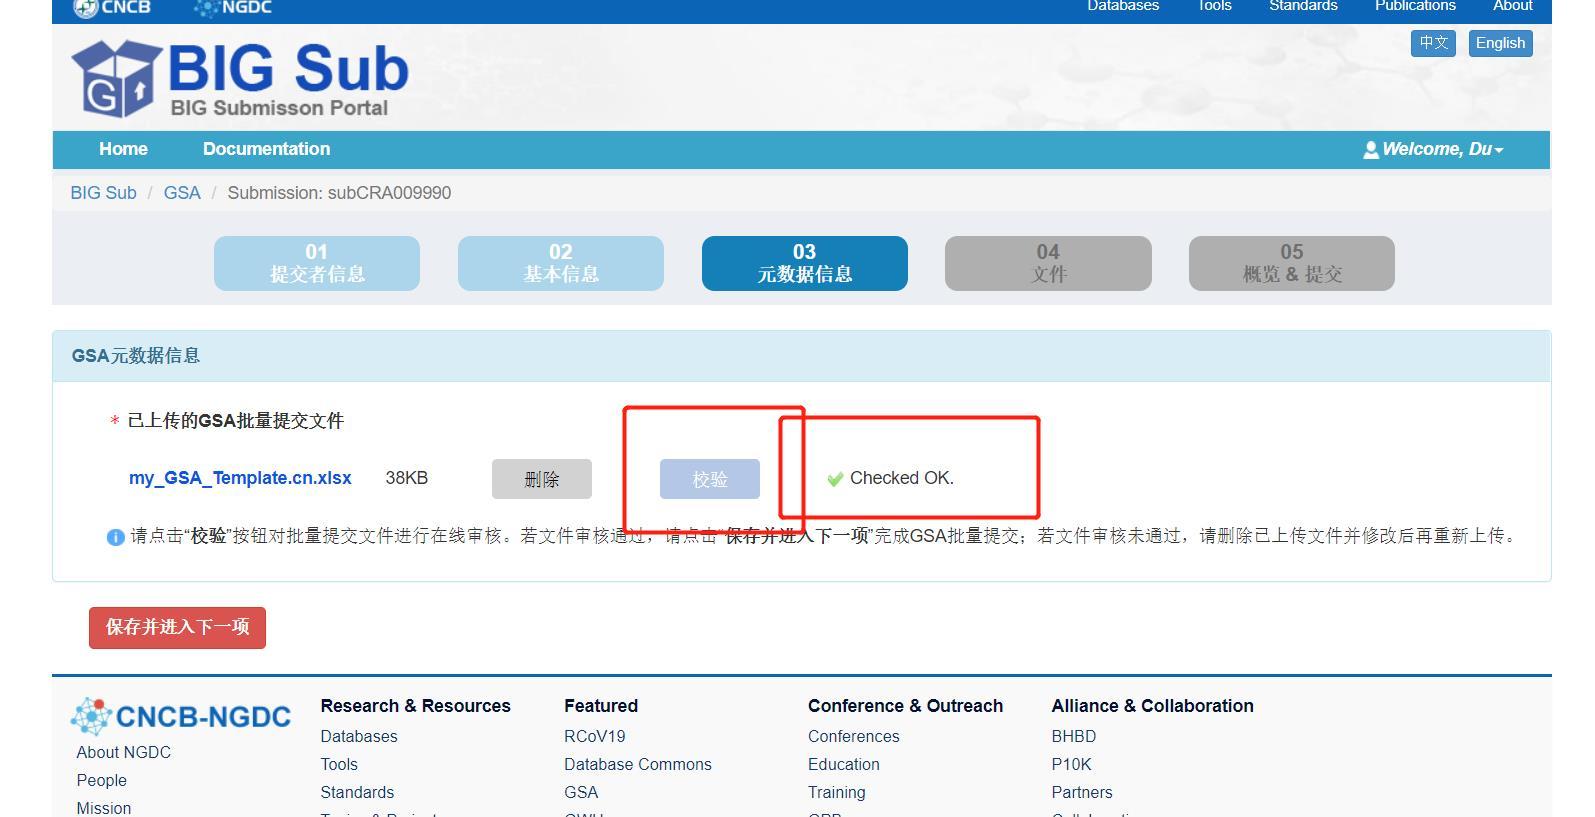Open the Databases top menu
Image resolution: width=1595 pixels, height=817 pixels.
(x=1123, y=6)
